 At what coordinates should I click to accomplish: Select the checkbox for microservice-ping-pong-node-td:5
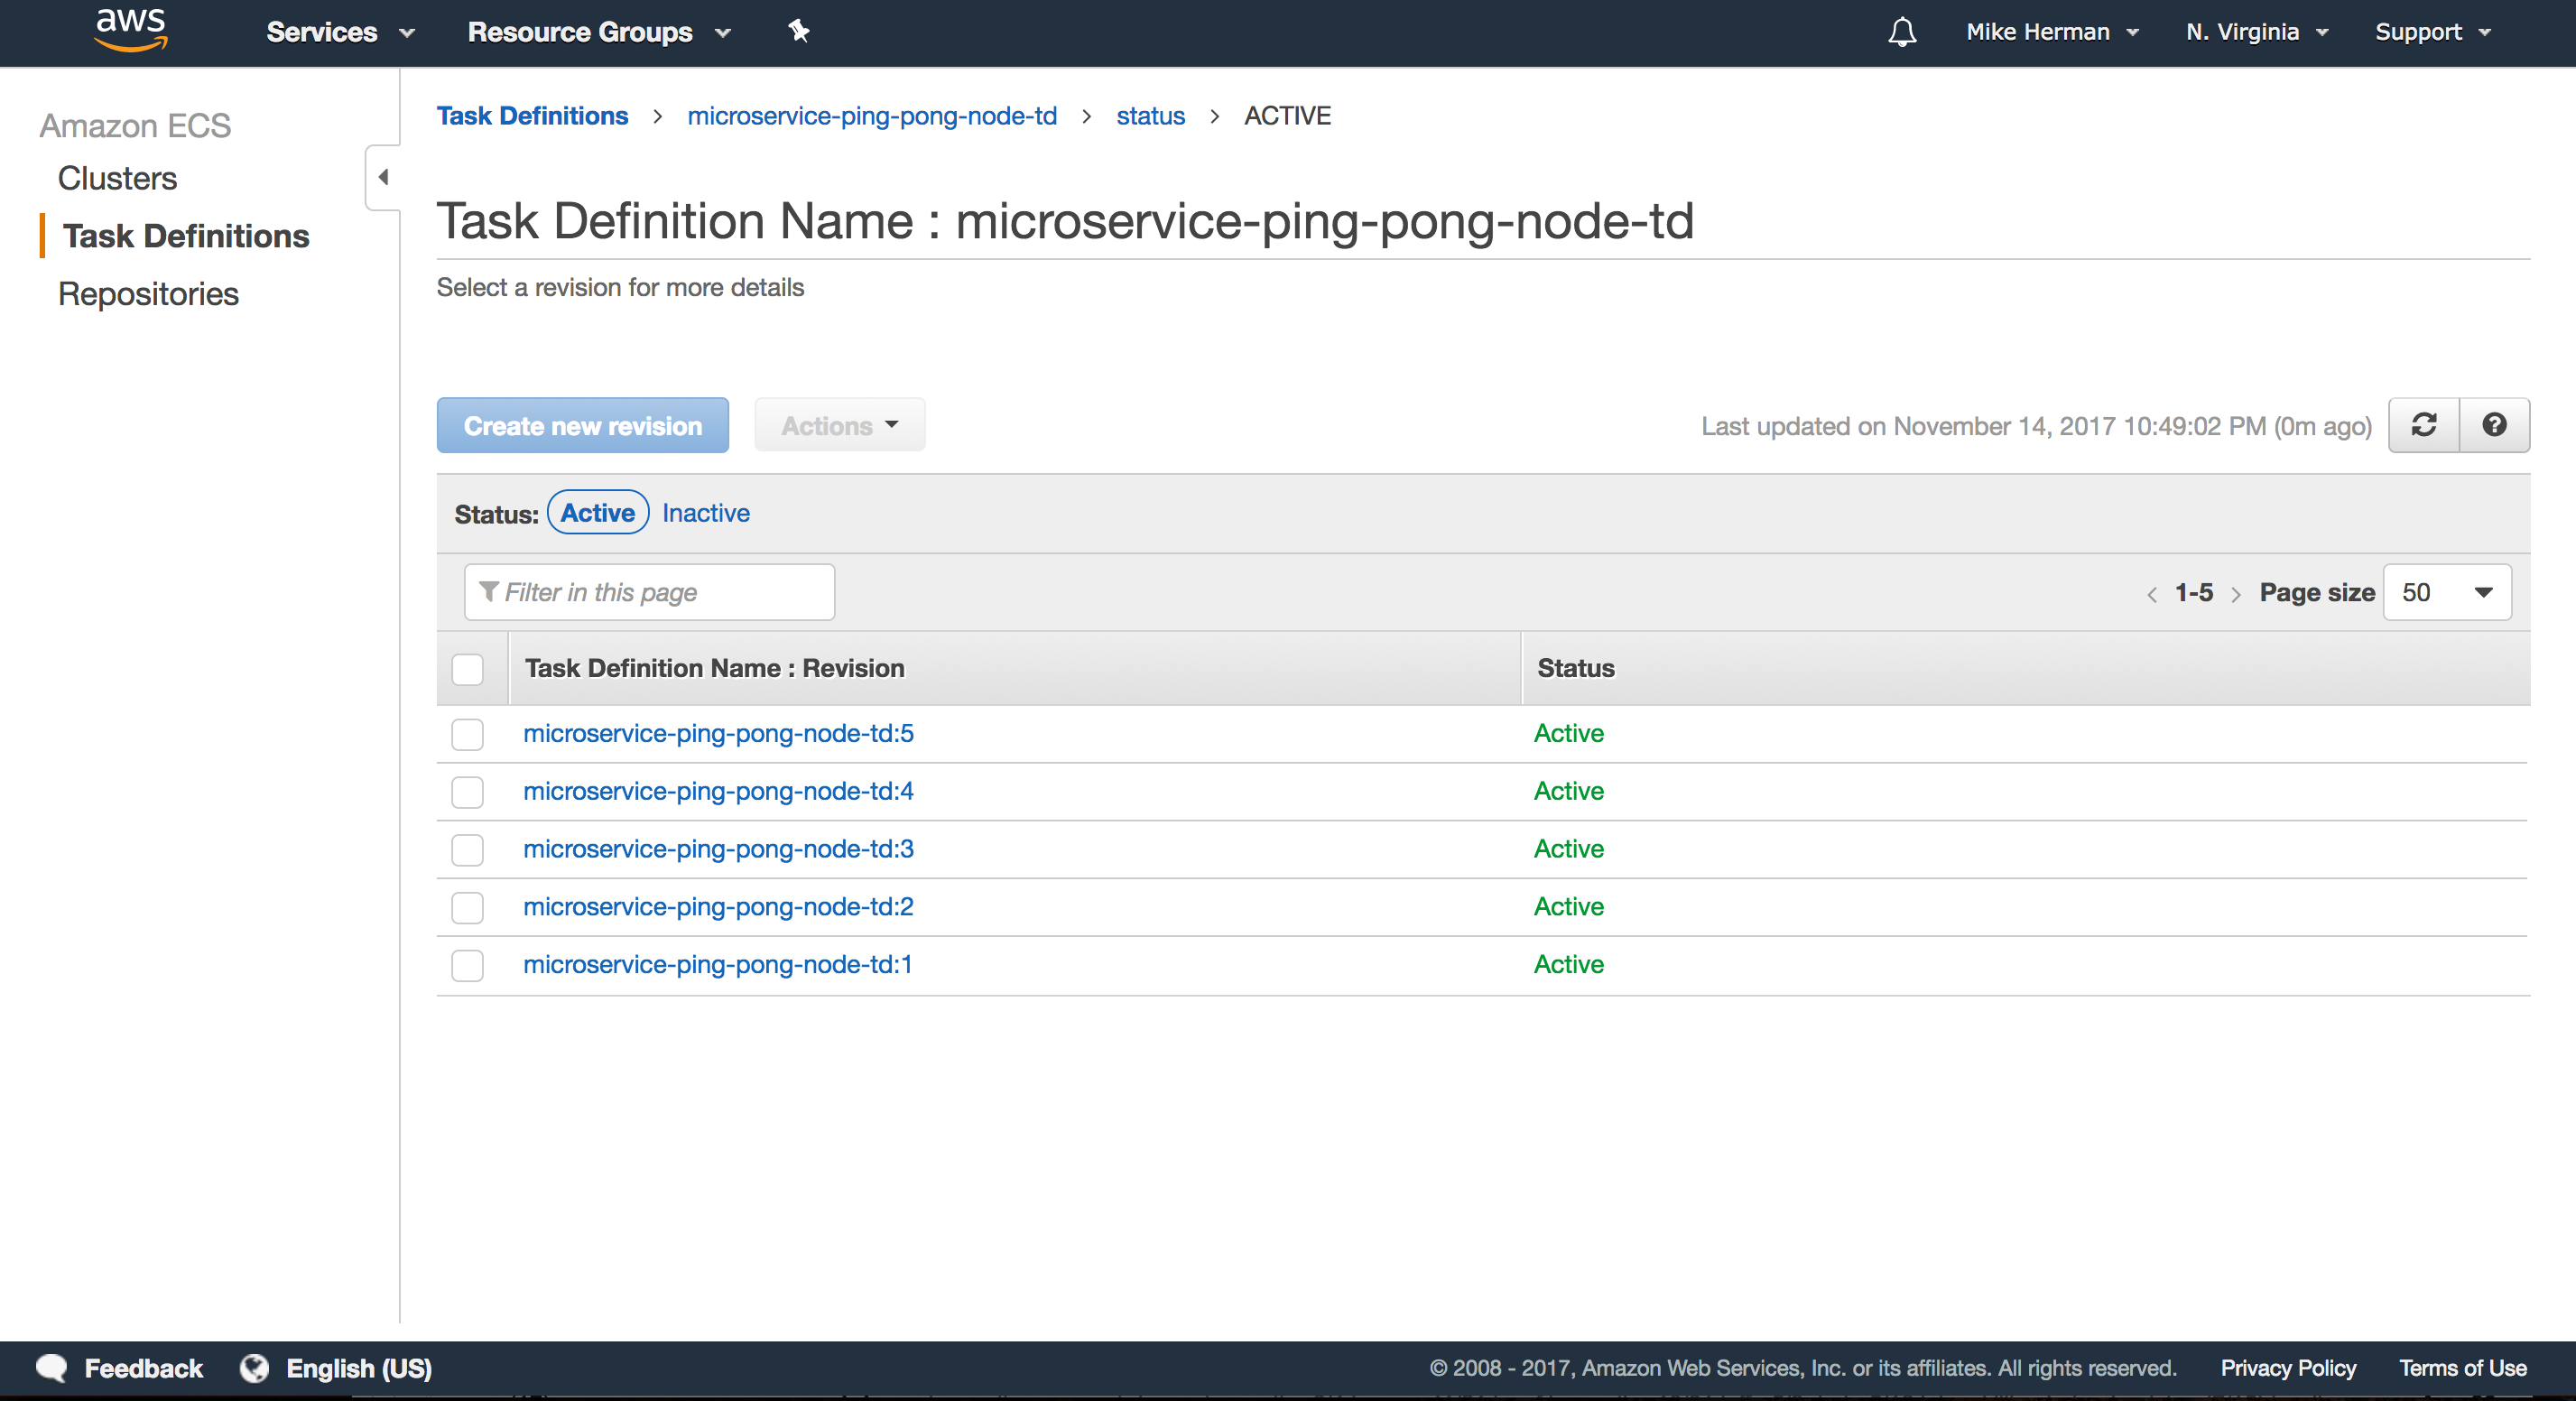tap(467, 734)
